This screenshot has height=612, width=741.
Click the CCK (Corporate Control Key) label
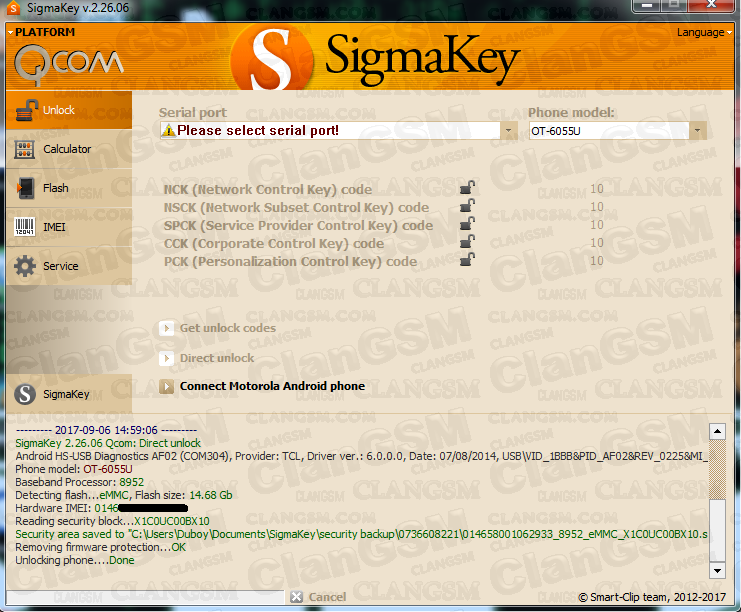274,243
